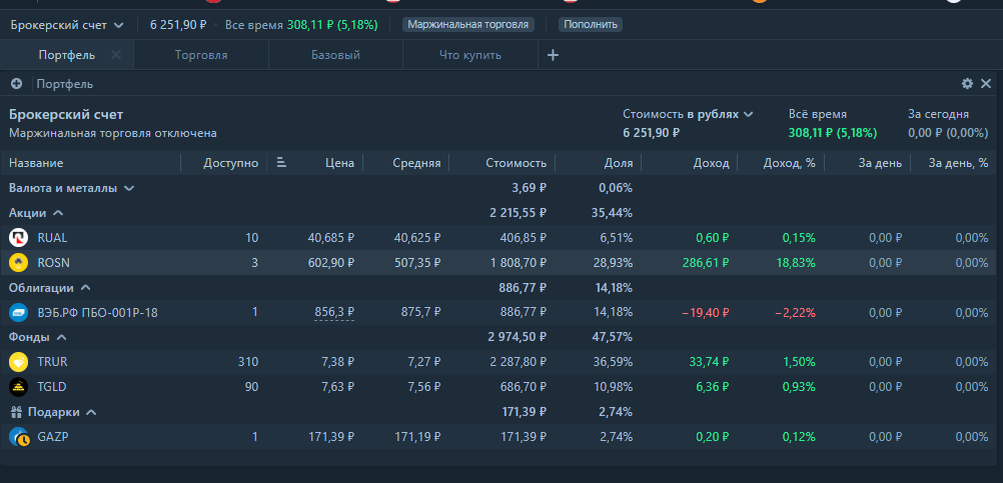This screenshot has width=1003, height=483.
Task: Open the portfolio widget settings gear
Action: [x=967, y=84]
